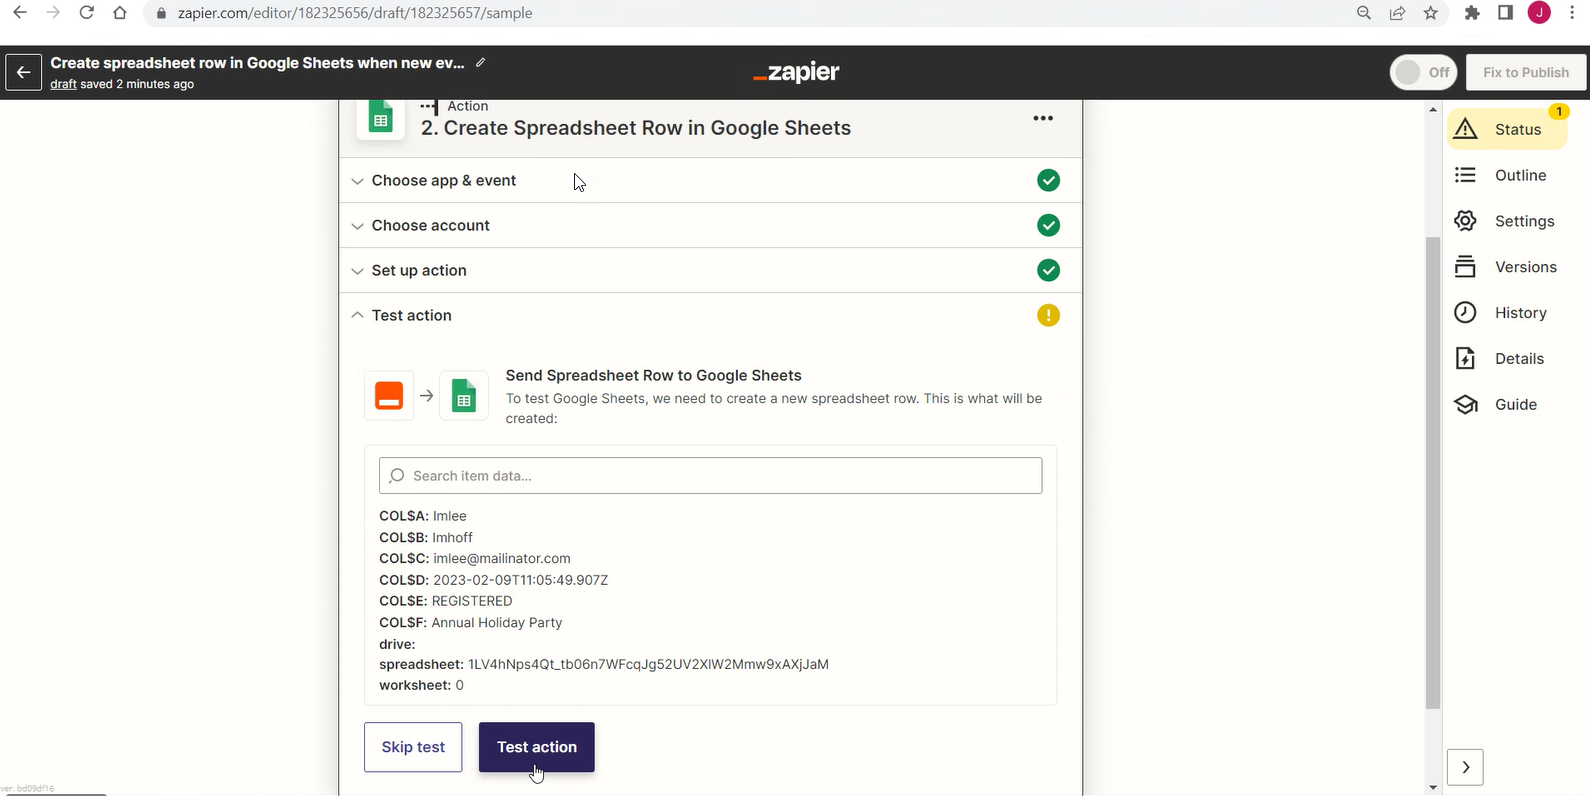Open the three-dot menu for action step
The width and height of the screenshot is (1590, 796).
(1043, 118)
